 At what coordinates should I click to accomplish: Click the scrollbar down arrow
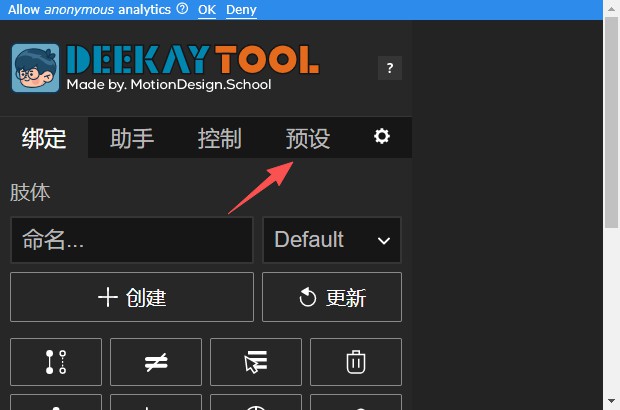tap(611, 401)
